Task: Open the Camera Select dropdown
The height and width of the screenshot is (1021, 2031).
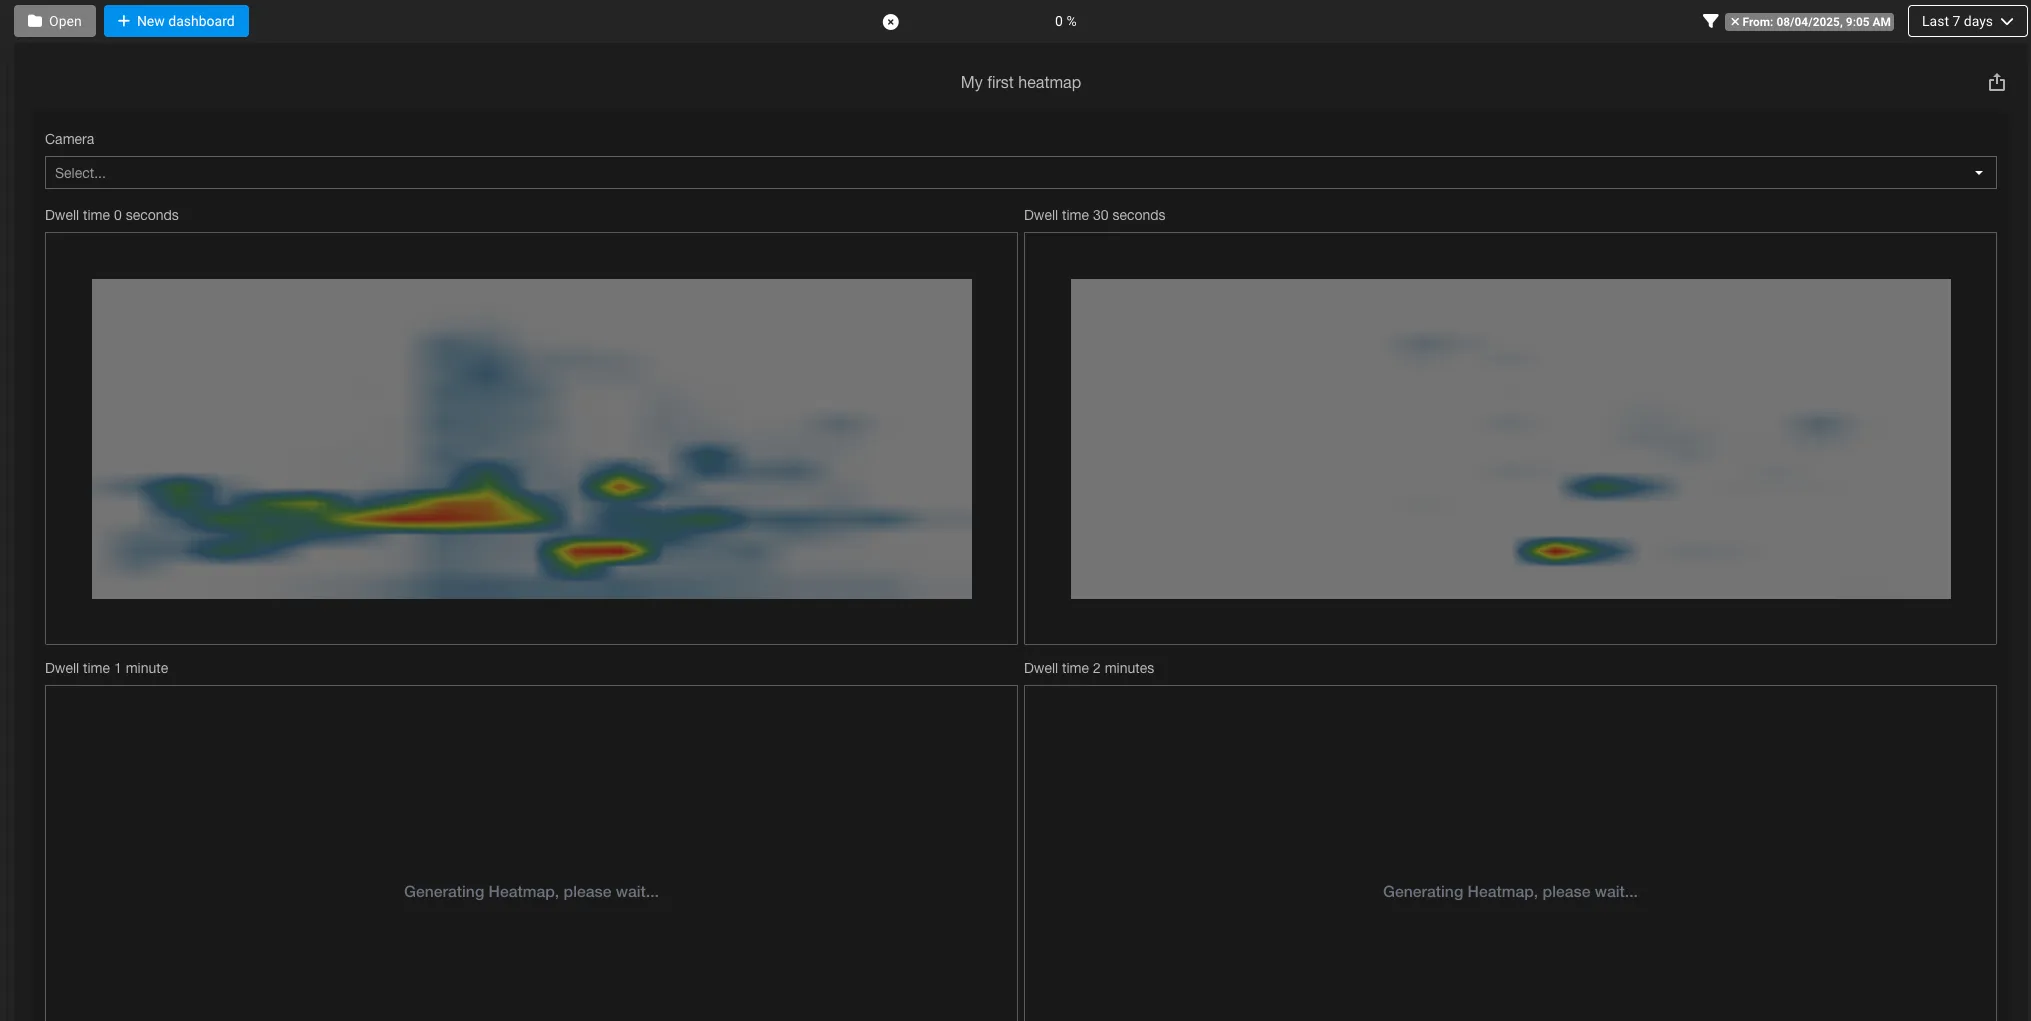Action: [1020, 172]
